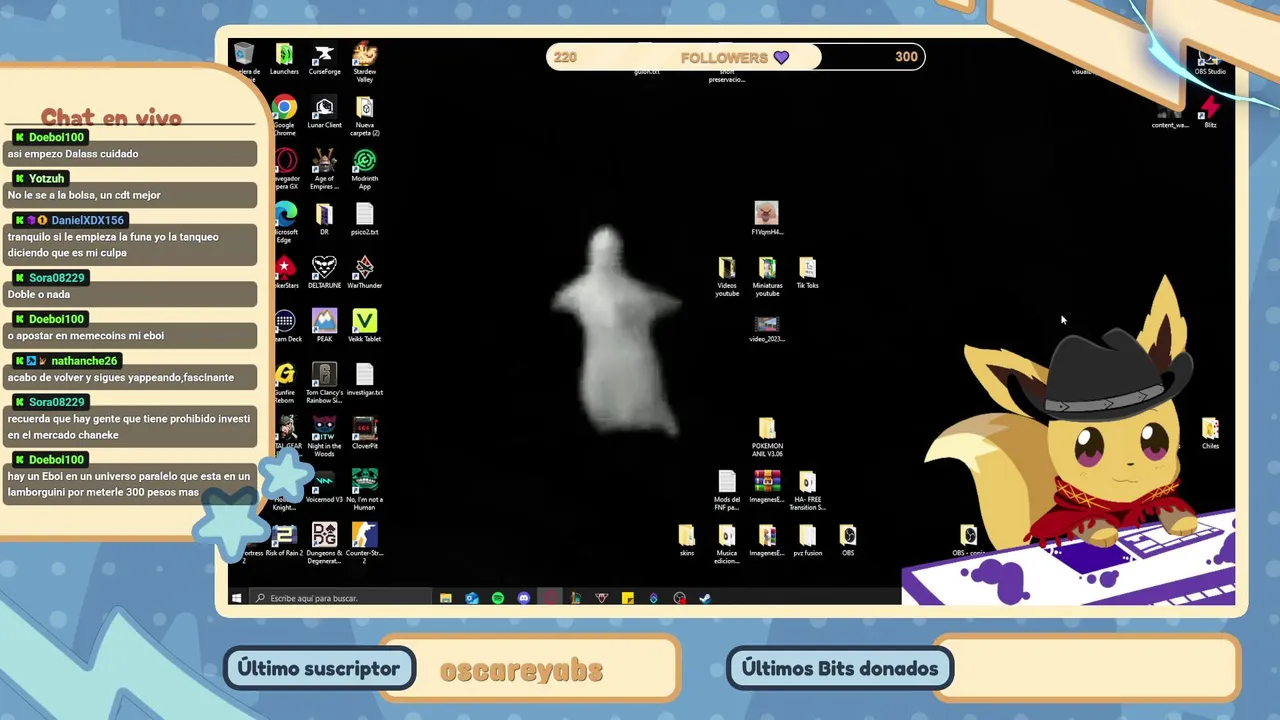
Task: Launch DELTARUNE from the desktop
Action: tap(324, 273)
